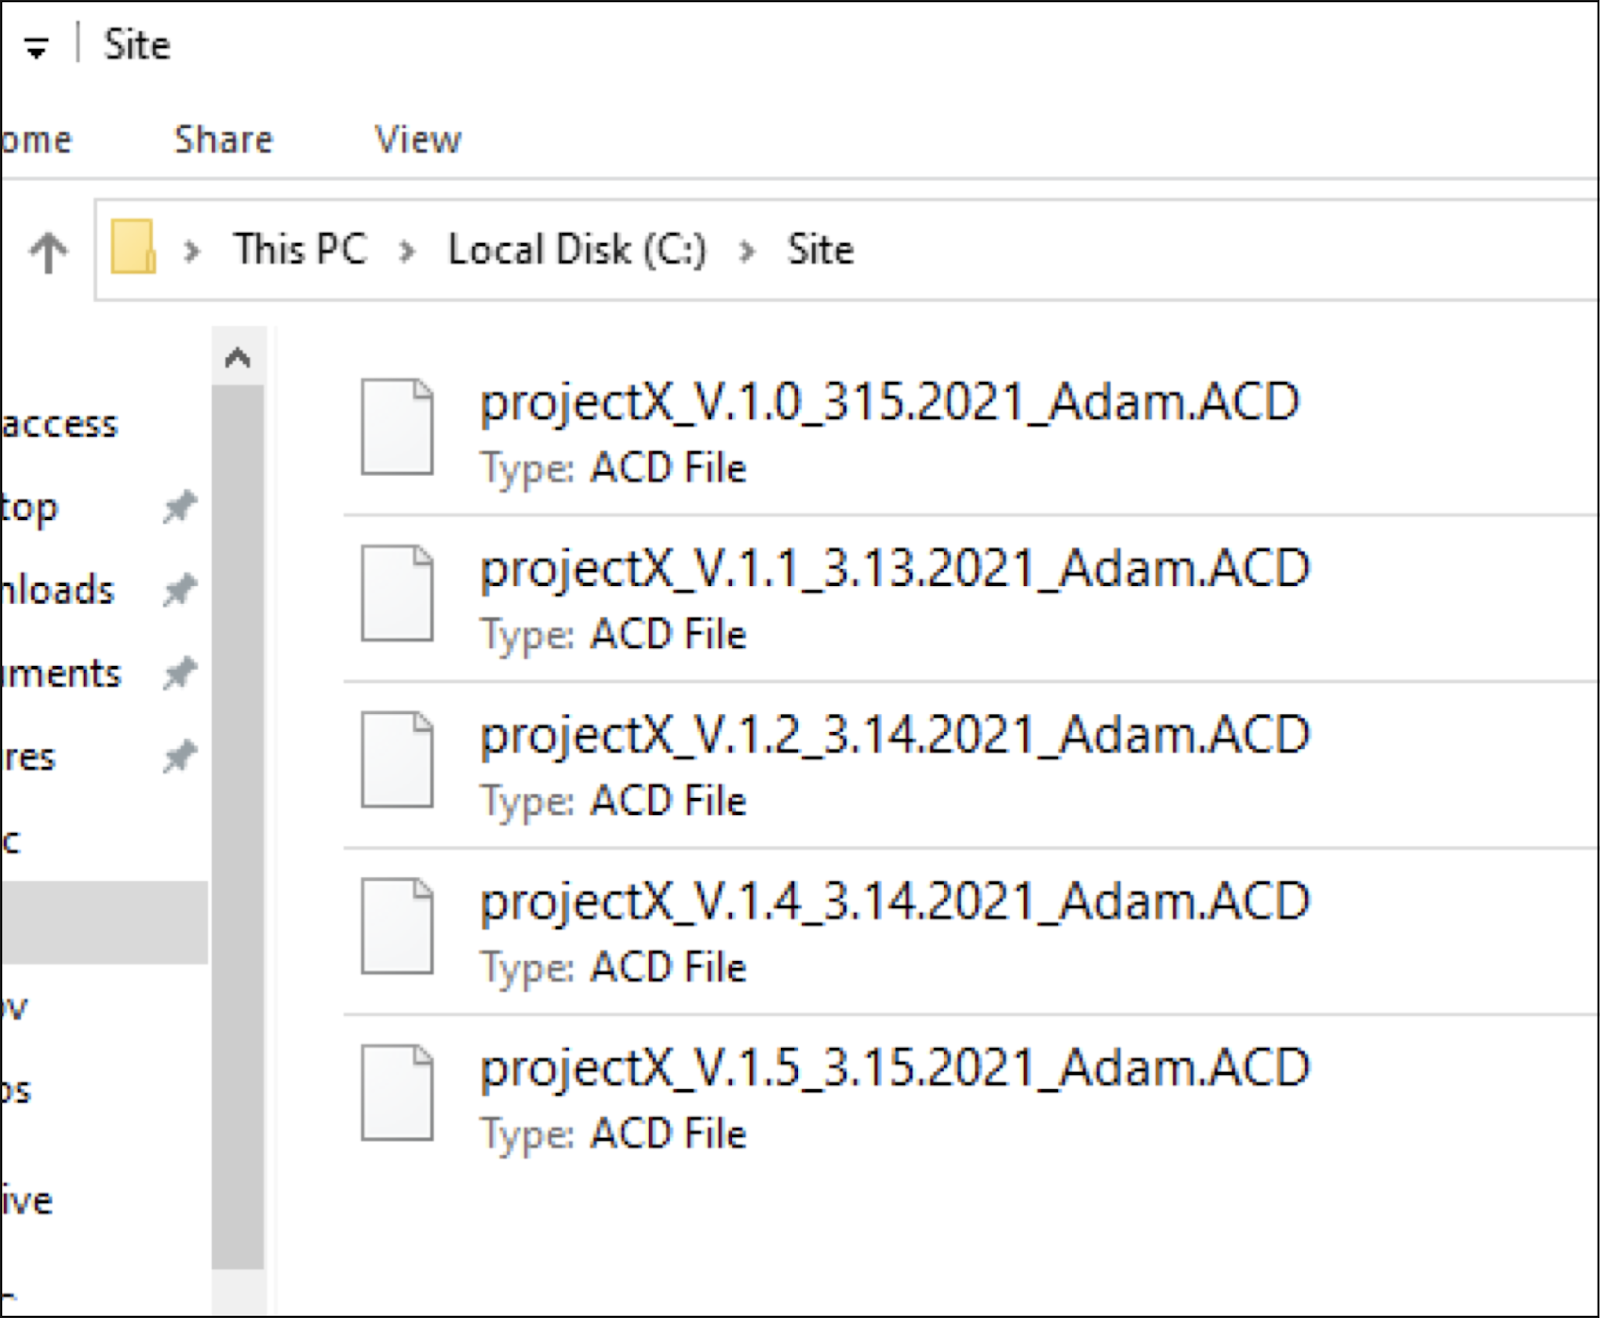Click file icon for projectX_V.1.0 ACD file

tap(397, 426)
